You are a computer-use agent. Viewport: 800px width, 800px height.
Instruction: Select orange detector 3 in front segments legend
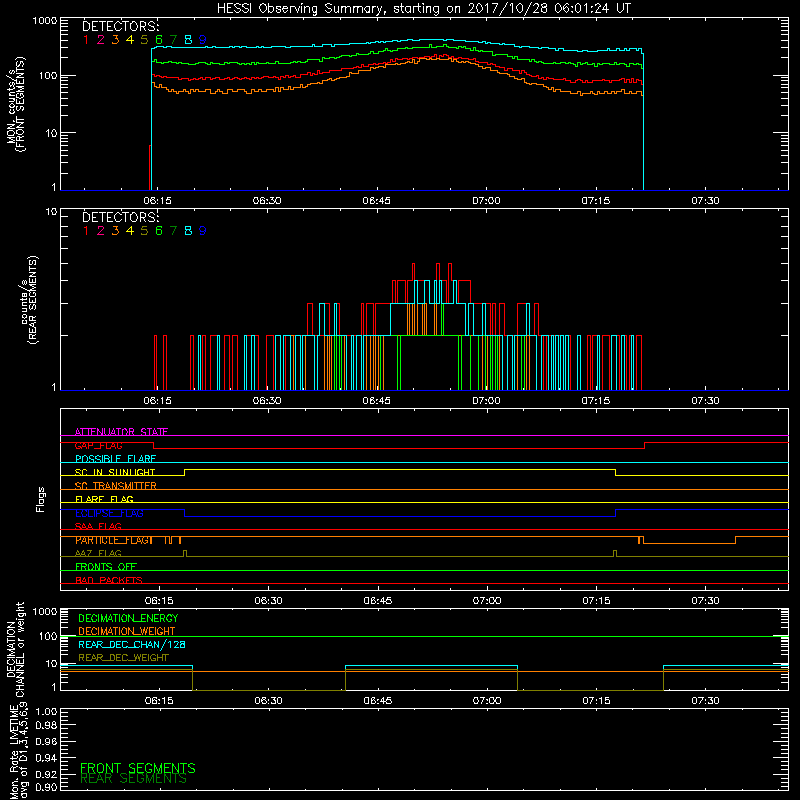coord(115,40)
